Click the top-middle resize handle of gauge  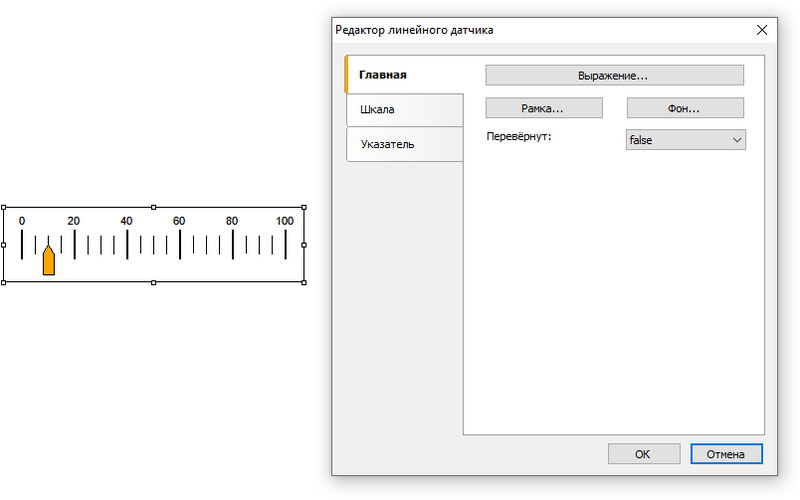pos(154,208)
